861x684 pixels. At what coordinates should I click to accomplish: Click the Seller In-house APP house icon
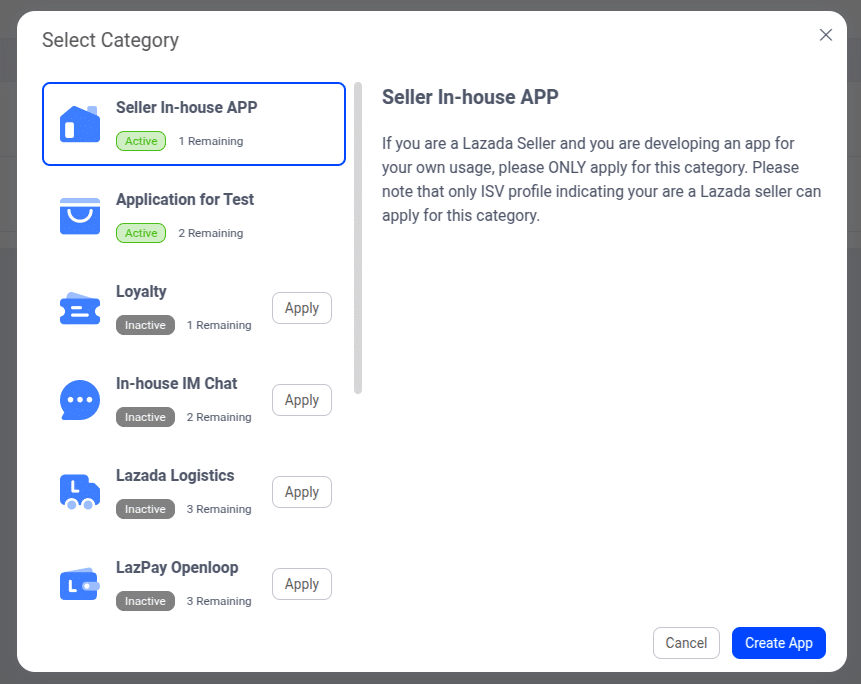(x=80, y=124)
